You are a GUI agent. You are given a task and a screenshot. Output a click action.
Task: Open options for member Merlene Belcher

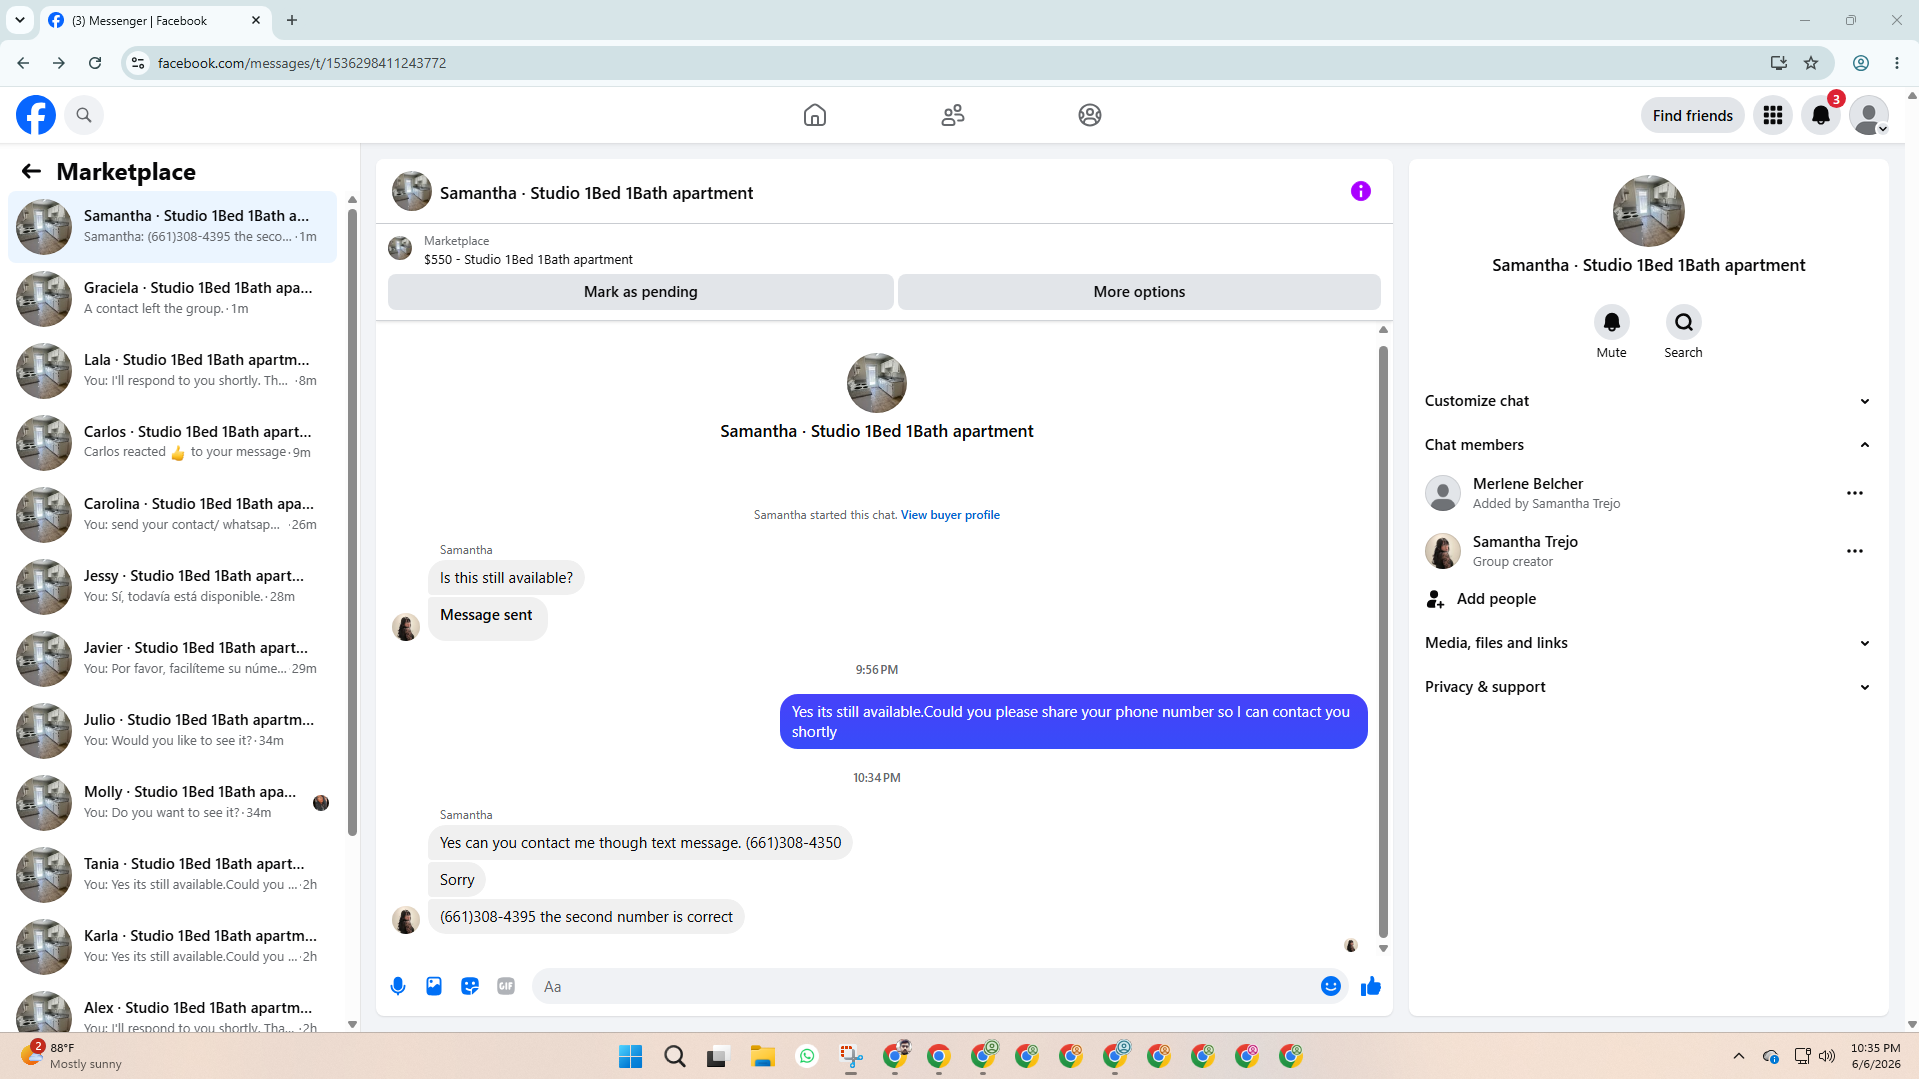pos(1855,493)
